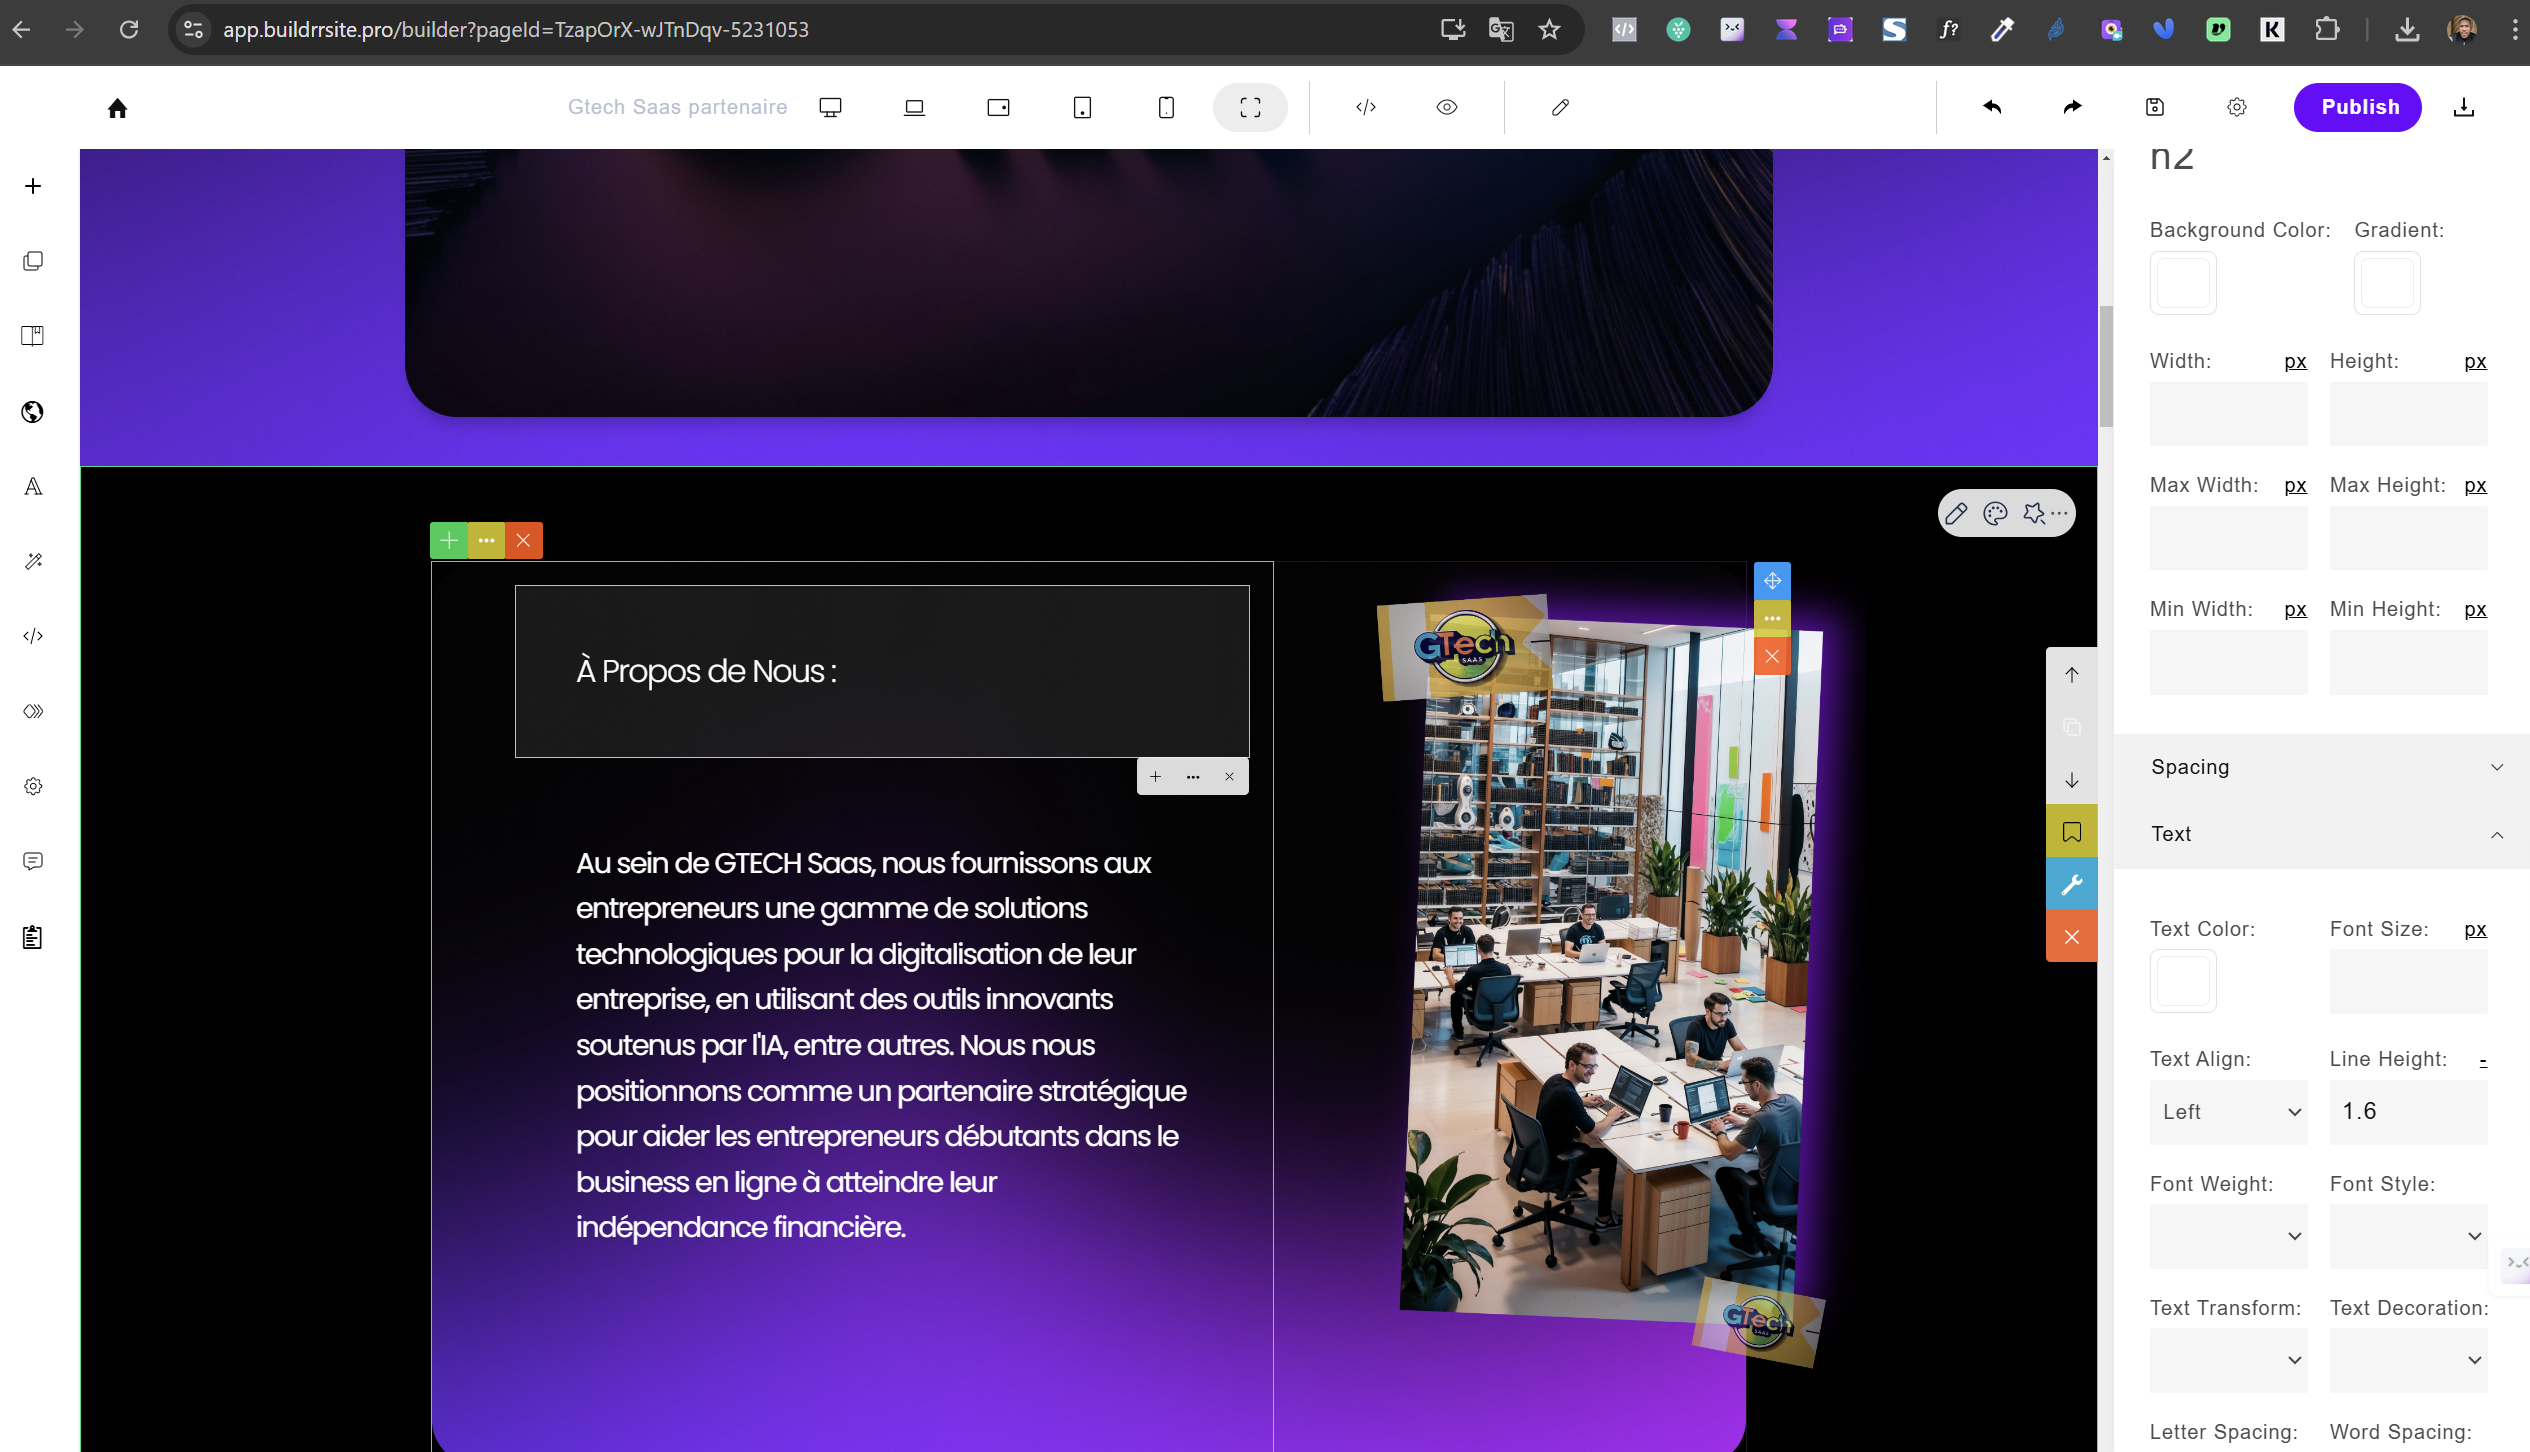Click the Publish button
2530x1452 pixels.
tap(2358, 107)
